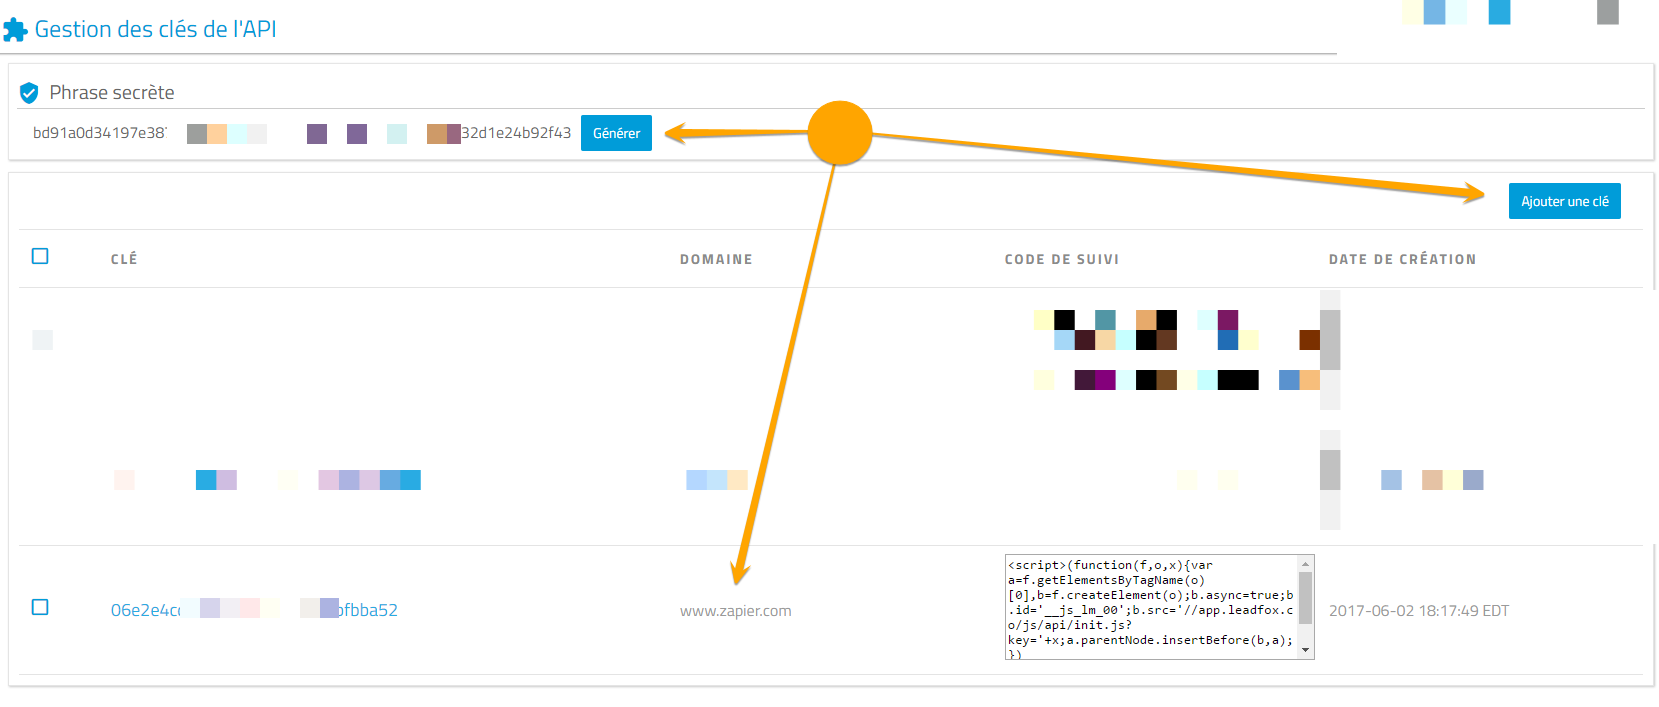Viewport: 1659px width, 707px height.
Task: Click the Gestion des clés de l'API title
Action: pyautogui.click(x=155, y=29)
